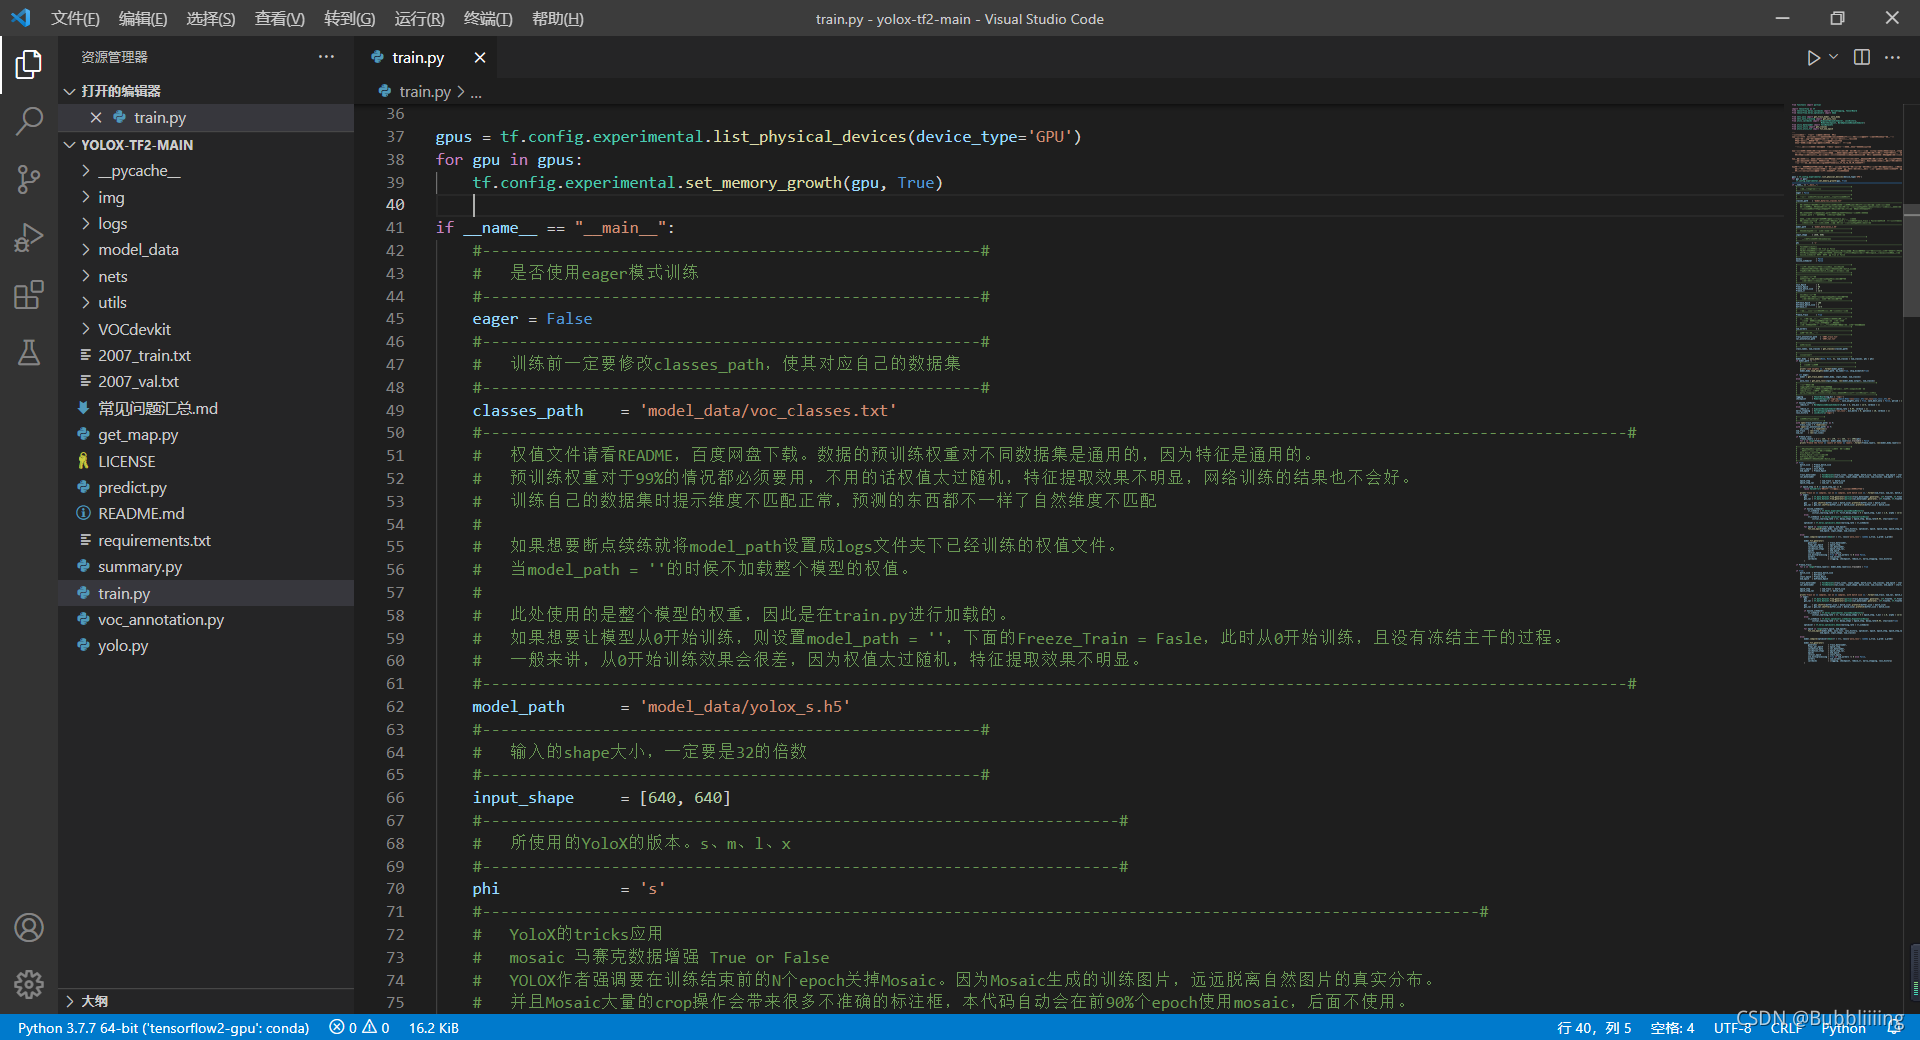Open the 选择(S) menu
The height and width of the screenshot is (1040, 1920).
[211, 19]
